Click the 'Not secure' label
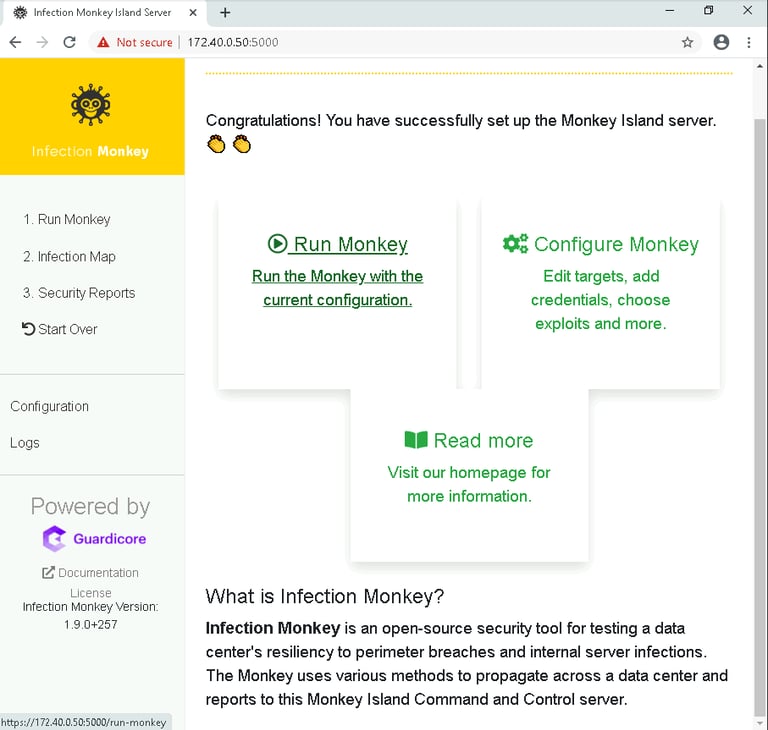Viewport: 768px width, 730px height. pyautogui.click(x=144, y=43)
